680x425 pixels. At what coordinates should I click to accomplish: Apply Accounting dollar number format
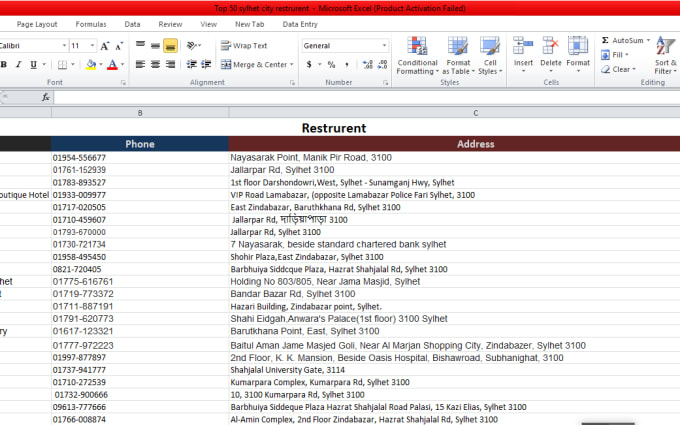[x=309, y=65]
